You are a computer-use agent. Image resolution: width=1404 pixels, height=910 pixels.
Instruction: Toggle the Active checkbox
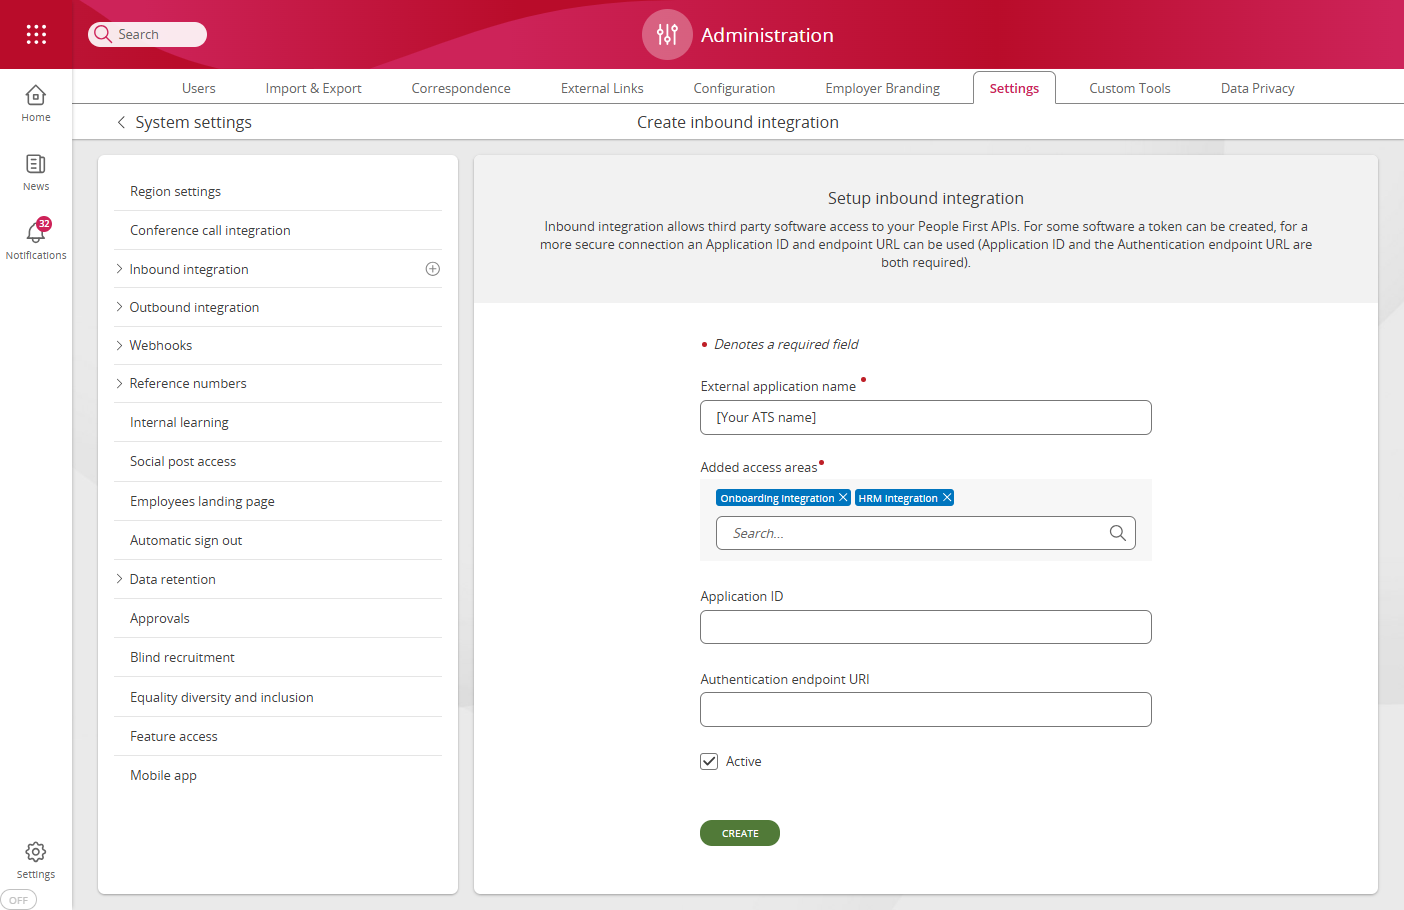[709, 761]
